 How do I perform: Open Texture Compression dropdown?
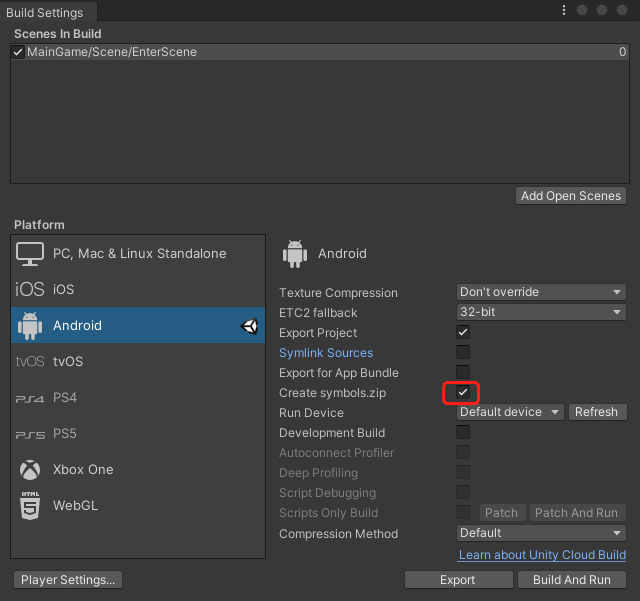(541, 292)
